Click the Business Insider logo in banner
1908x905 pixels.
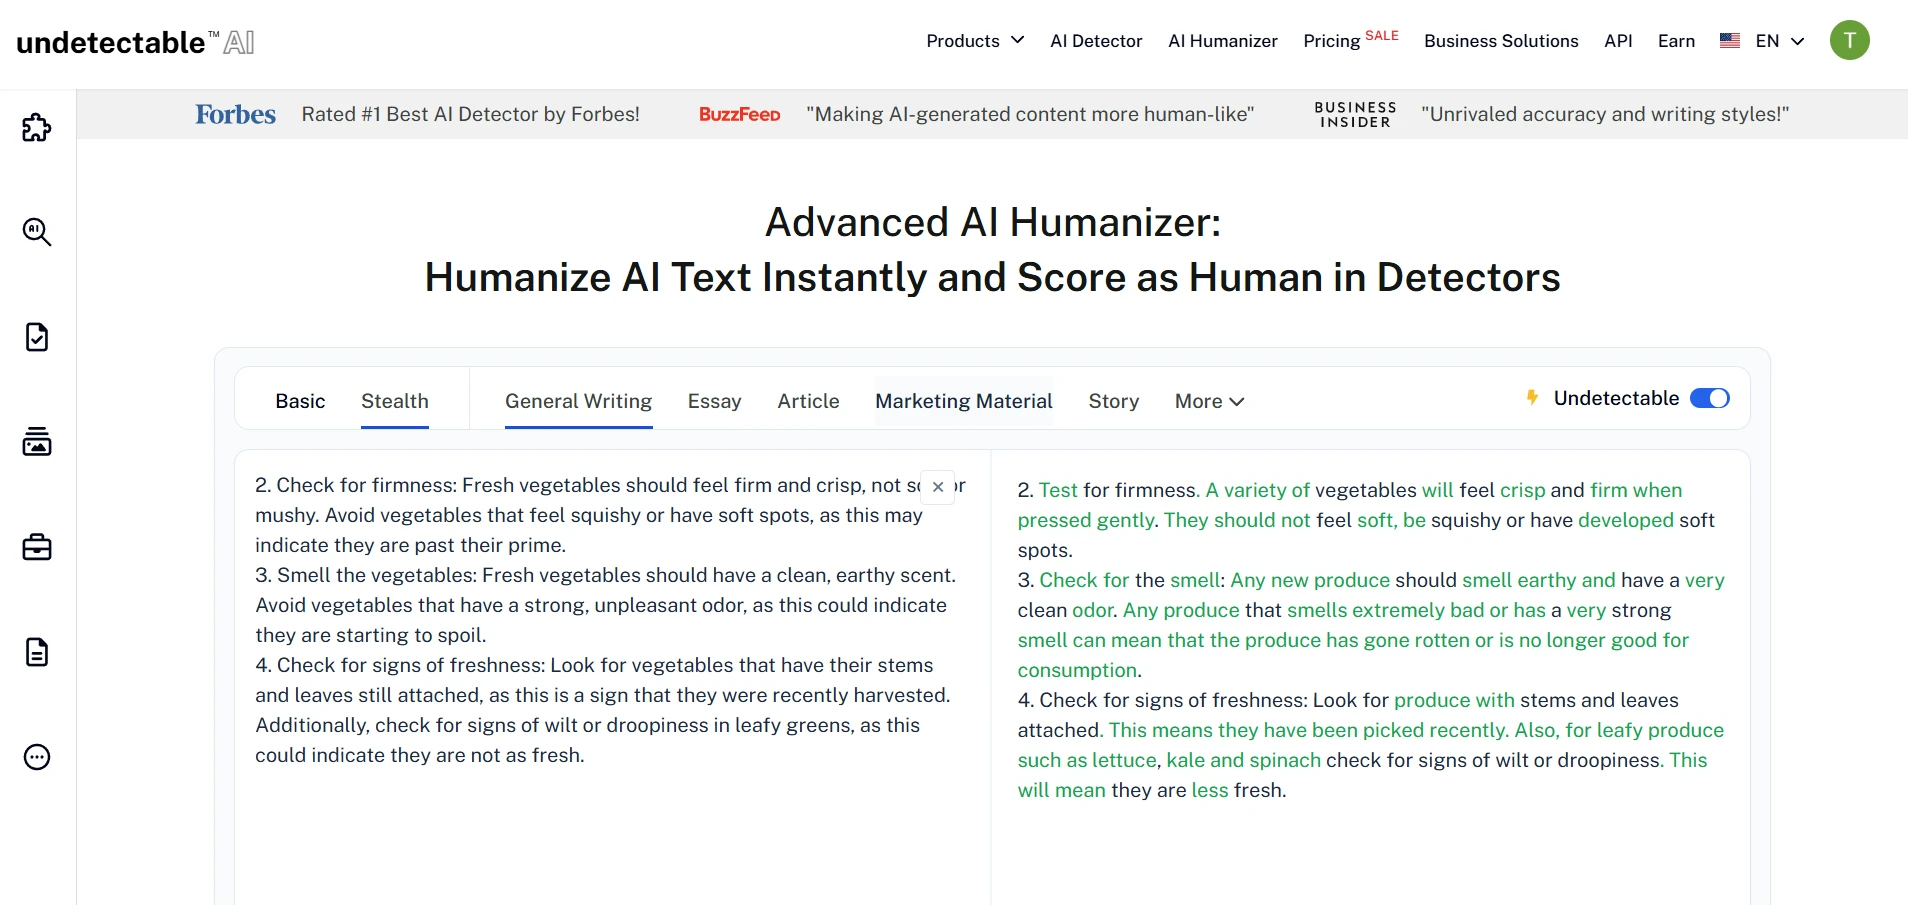click(1355, 114)
